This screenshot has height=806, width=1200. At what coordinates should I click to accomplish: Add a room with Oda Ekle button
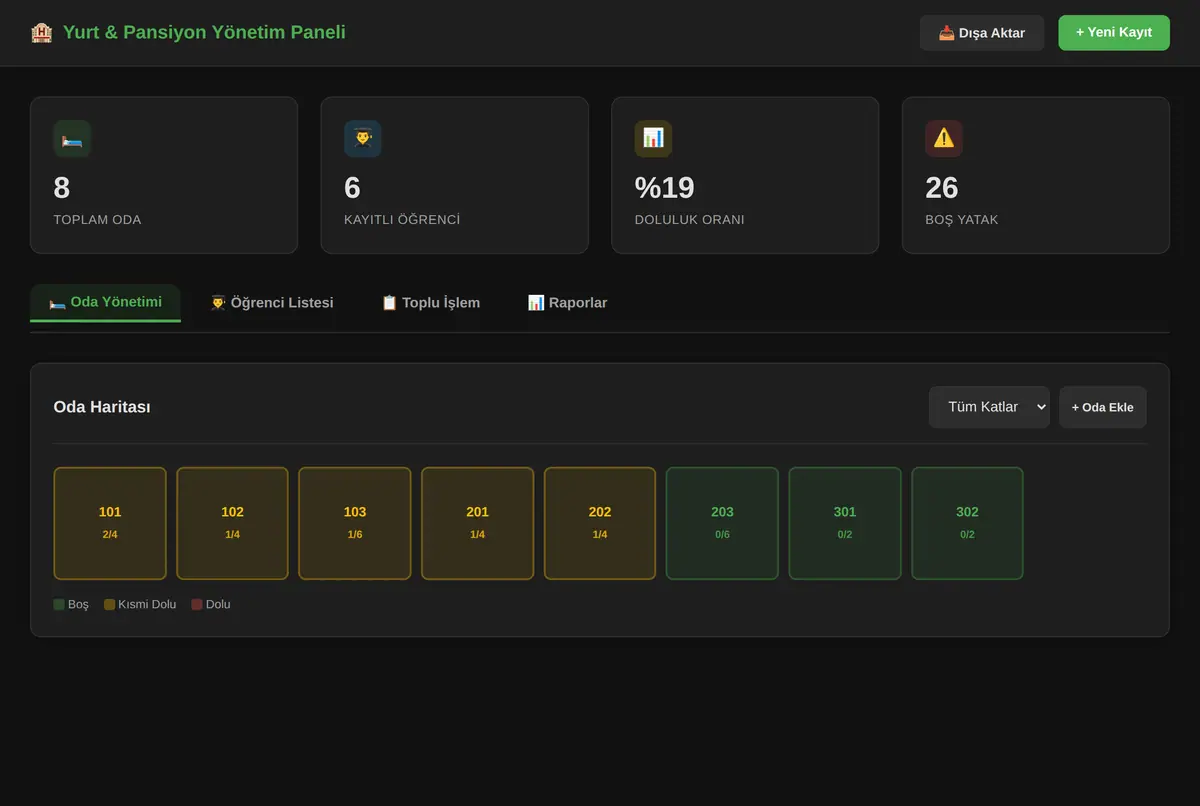coord(1103,407)
